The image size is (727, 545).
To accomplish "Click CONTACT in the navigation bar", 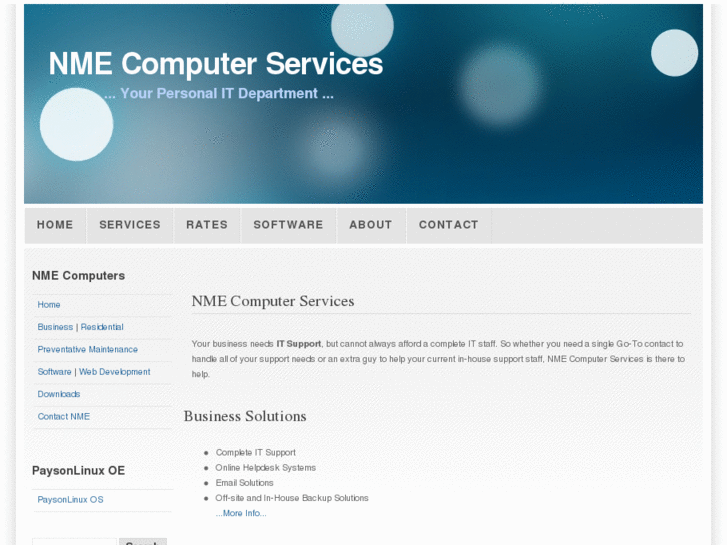I will 448,225.
